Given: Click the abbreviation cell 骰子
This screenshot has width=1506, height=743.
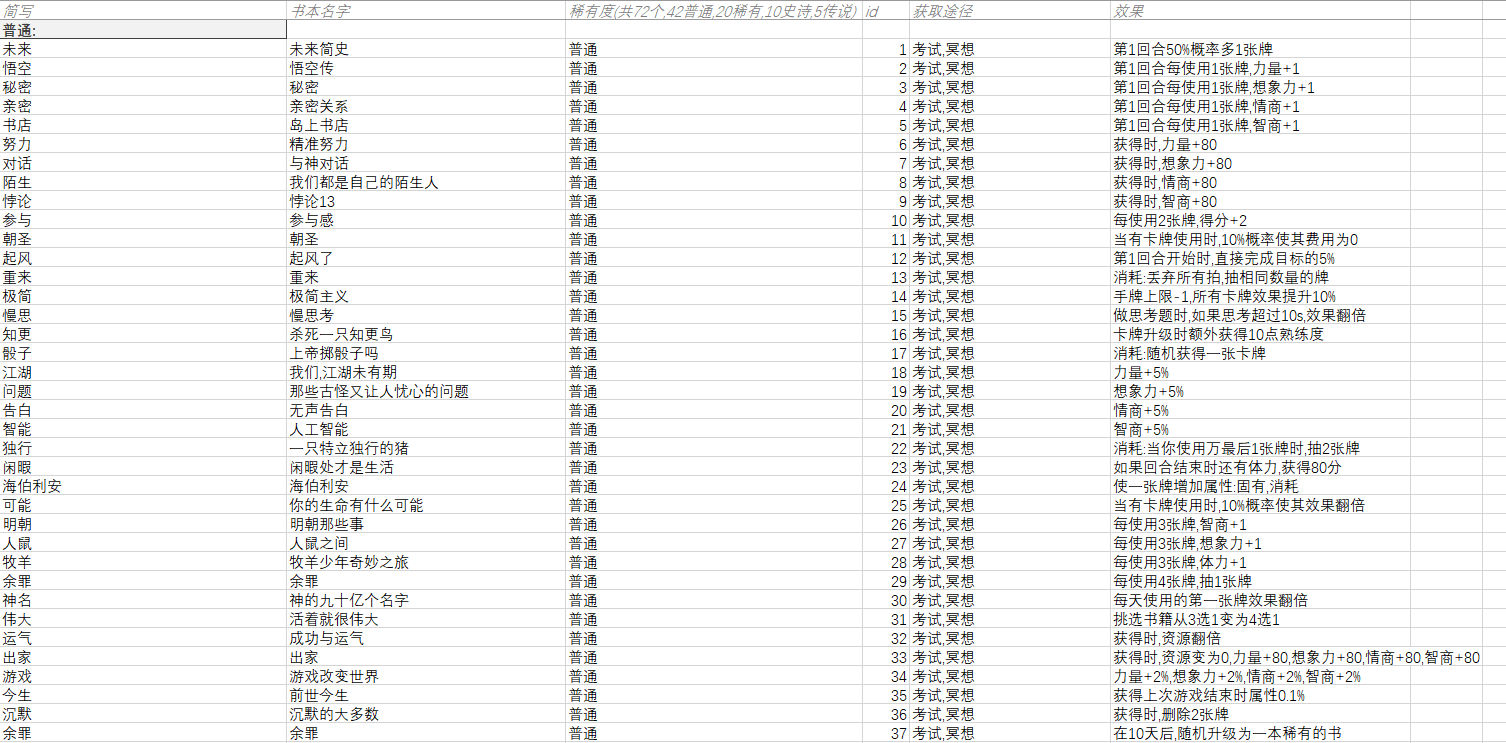Looking at the screenshot, I should (x=143, y=353).
